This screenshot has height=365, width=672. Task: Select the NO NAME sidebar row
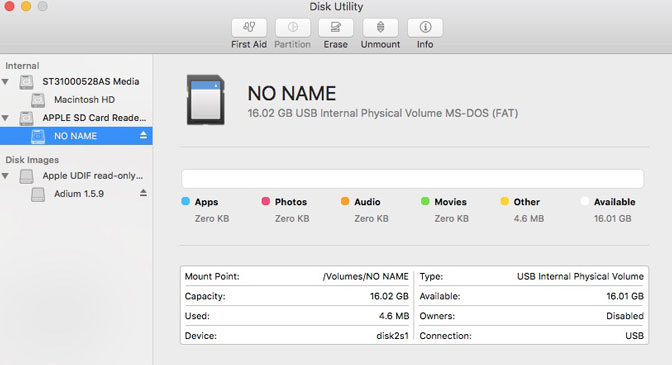point(76,136)
